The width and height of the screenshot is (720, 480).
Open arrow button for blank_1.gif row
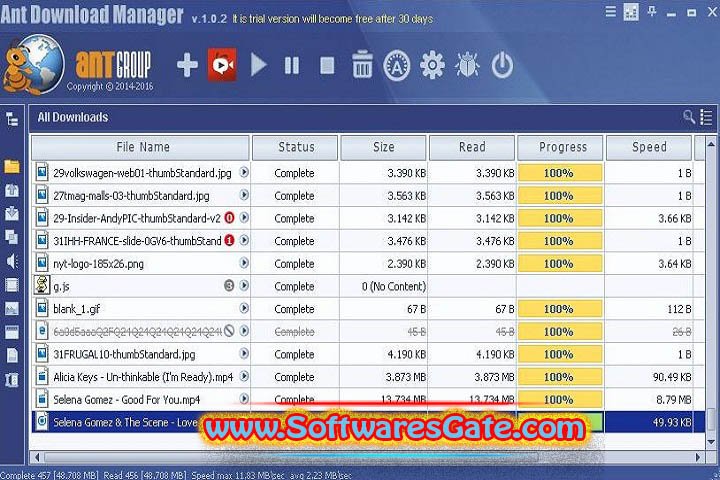[244, 308]
